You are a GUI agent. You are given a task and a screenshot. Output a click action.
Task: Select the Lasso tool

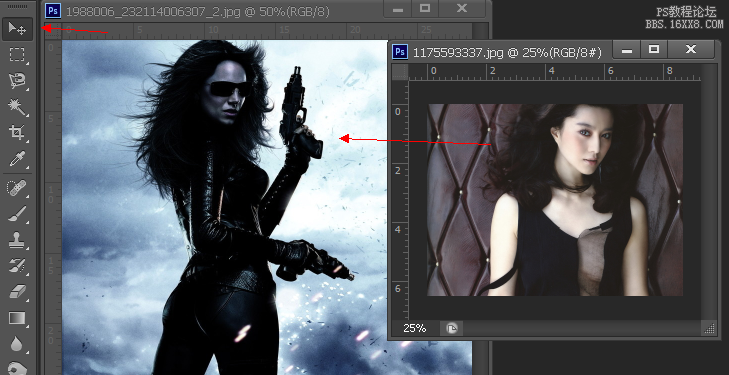tap(17, 80)
